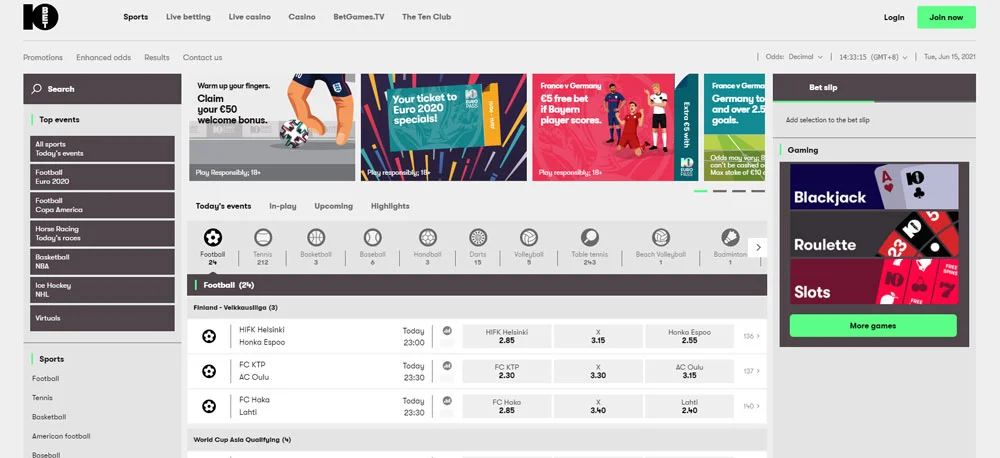Expand 140 more markets for FC Haka
The image size is (1000, 458).
pos(752,406)
